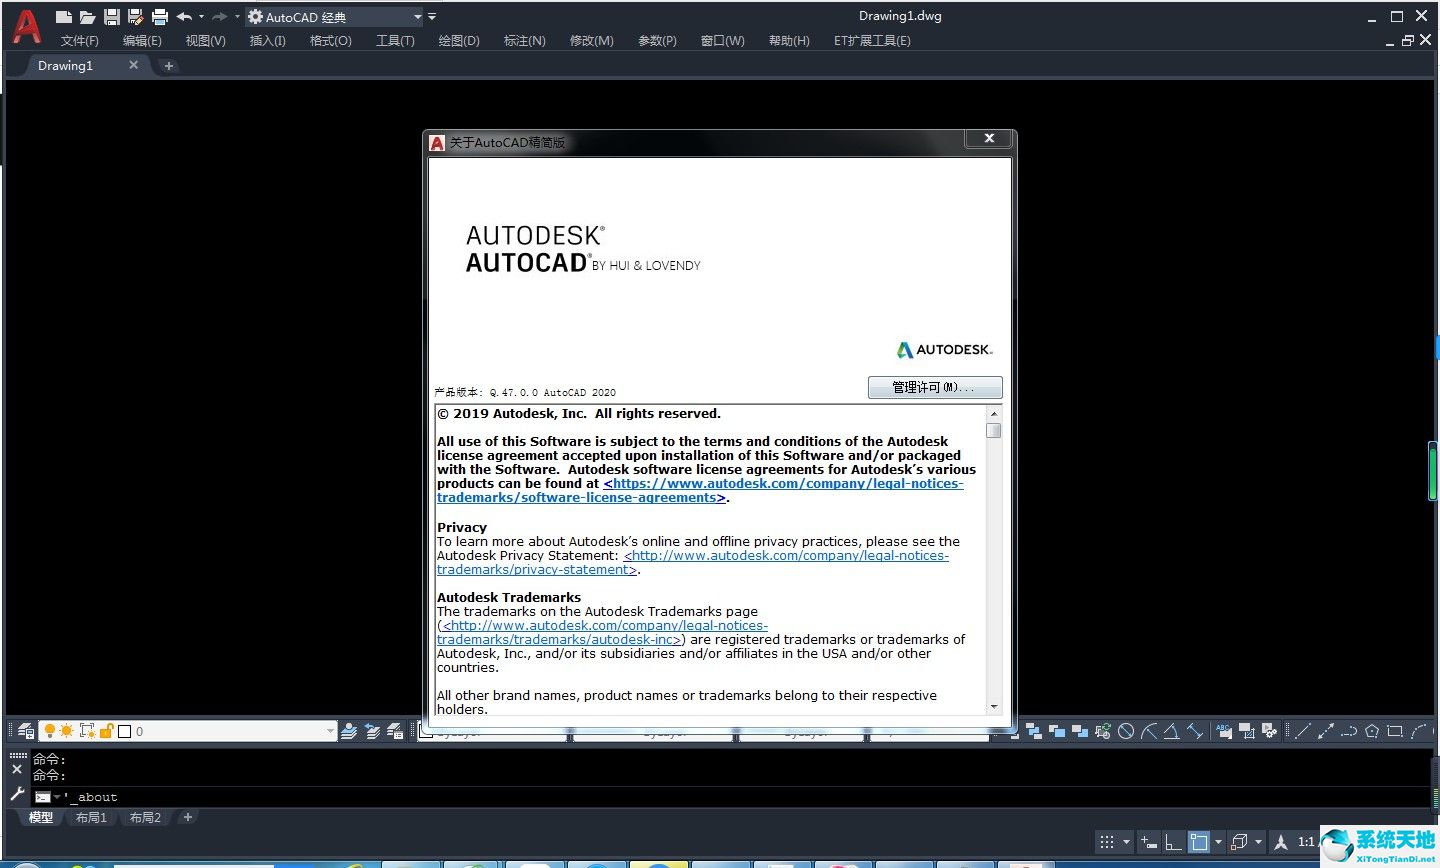The height and width of the screenshot is (868, 1440).
Task: Click the 管理许可(M)... button
Action: click(935, 387)
